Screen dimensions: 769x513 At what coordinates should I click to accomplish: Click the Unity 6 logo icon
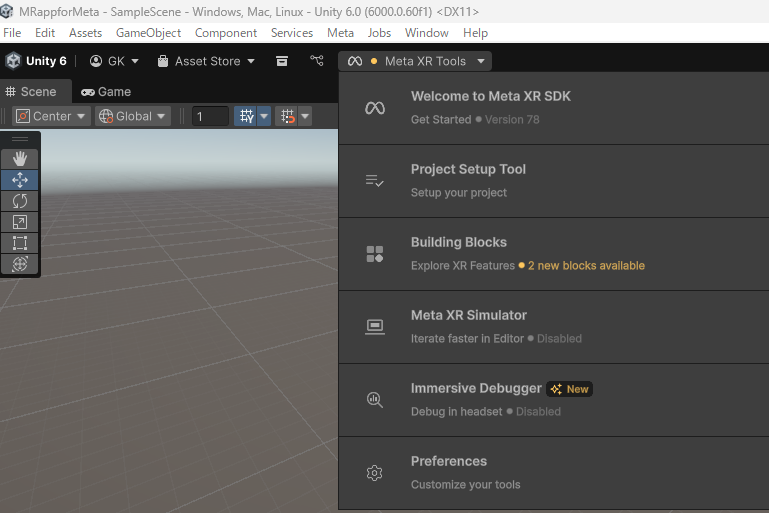(13, 61)
